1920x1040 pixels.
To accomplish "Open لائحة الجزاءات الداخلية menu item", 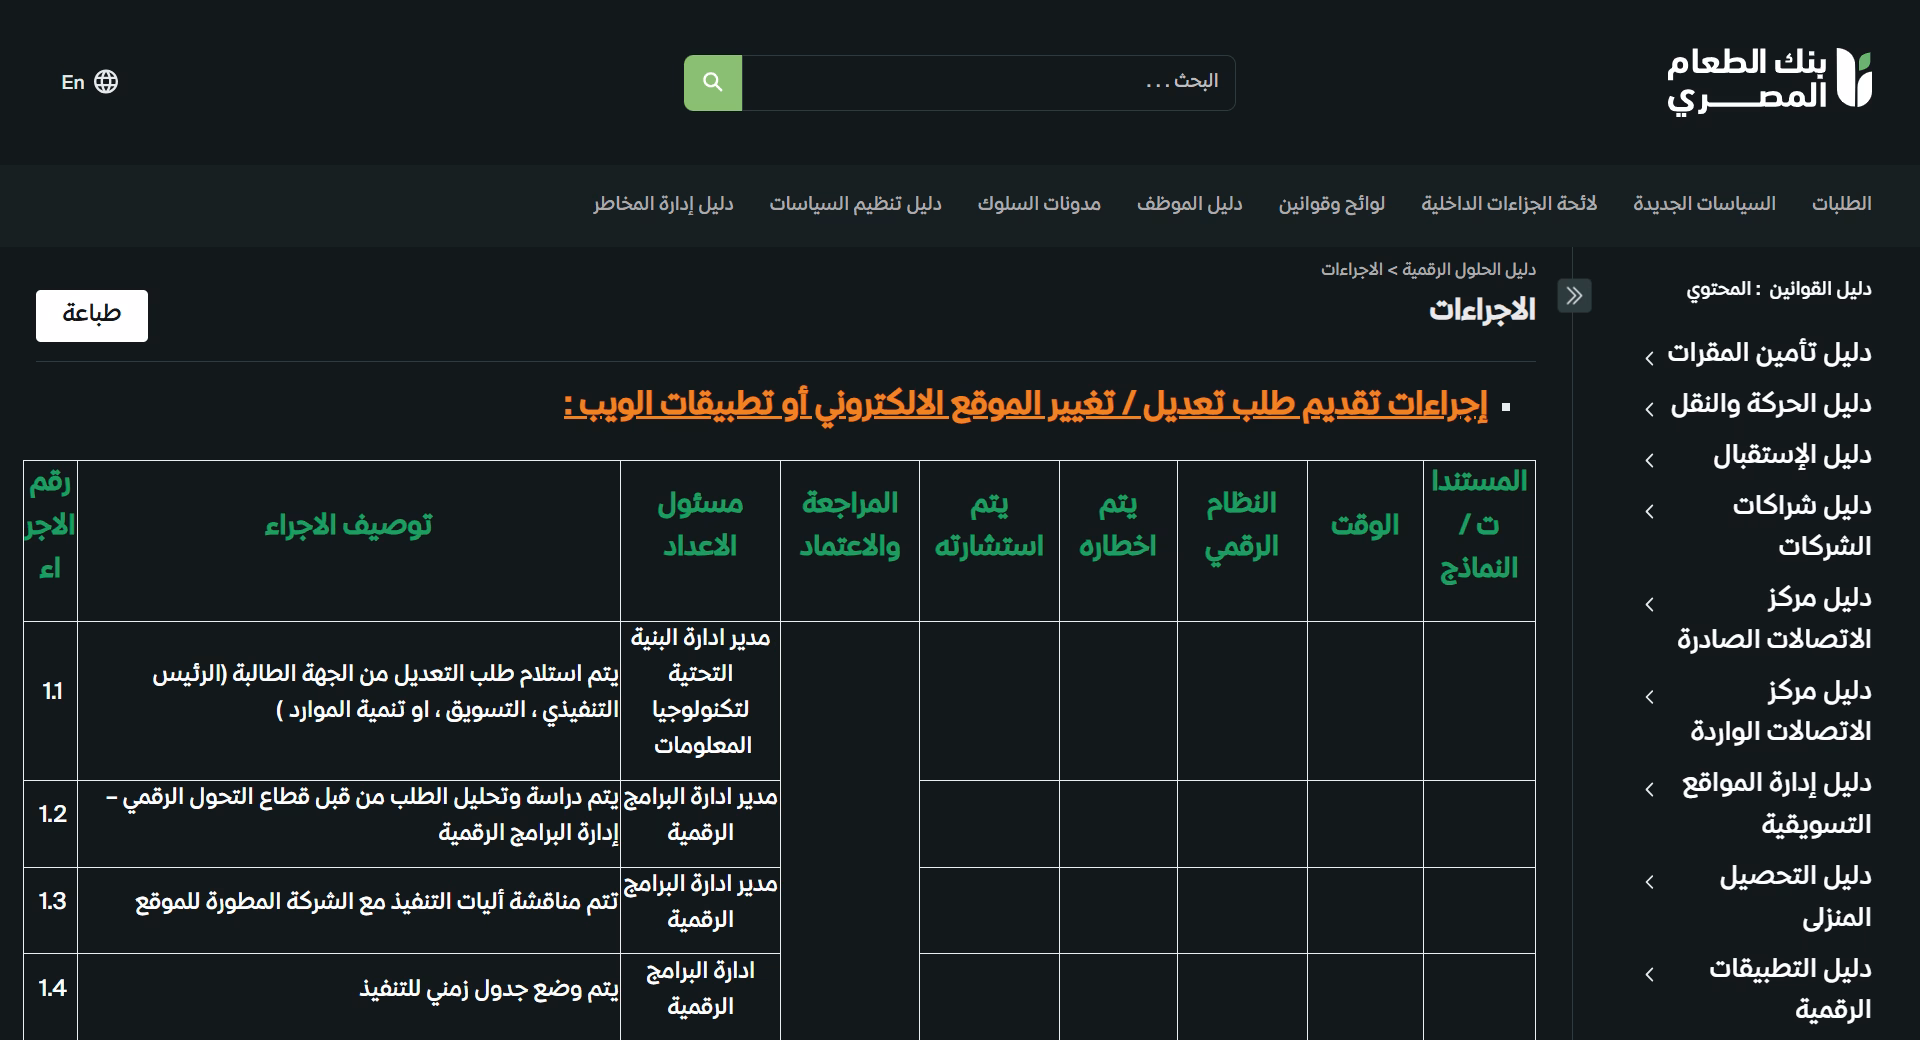I will point(1509,204).
